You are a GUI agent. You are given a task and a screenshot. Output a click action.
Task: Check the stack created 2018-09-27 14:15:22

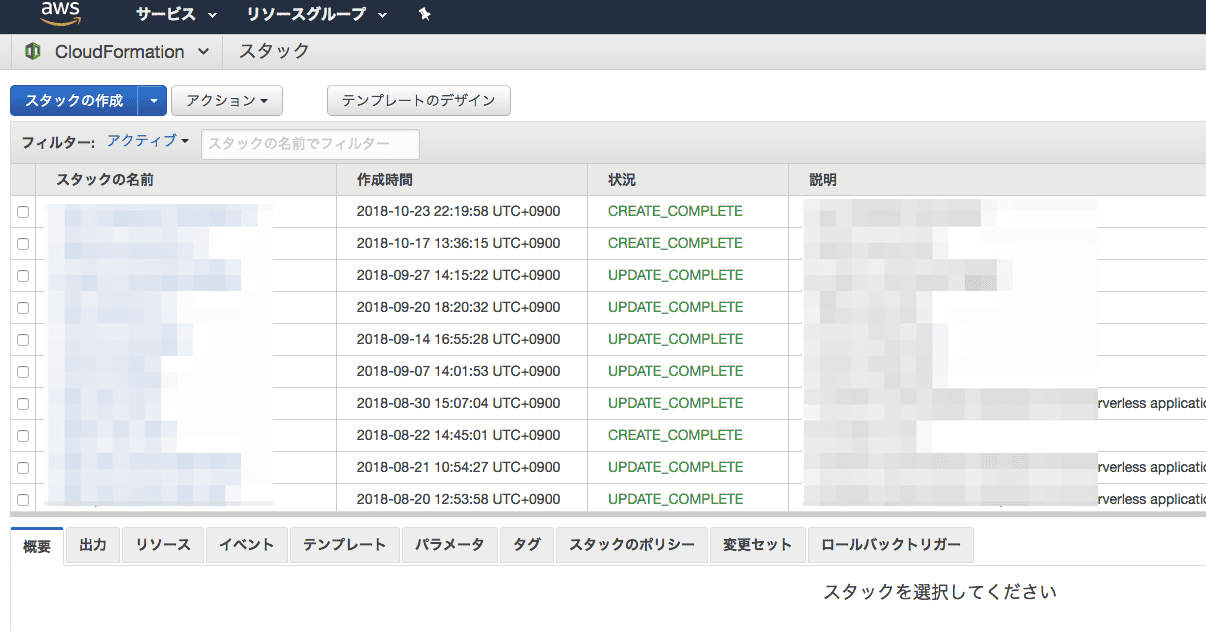click(x=23, y=276)
